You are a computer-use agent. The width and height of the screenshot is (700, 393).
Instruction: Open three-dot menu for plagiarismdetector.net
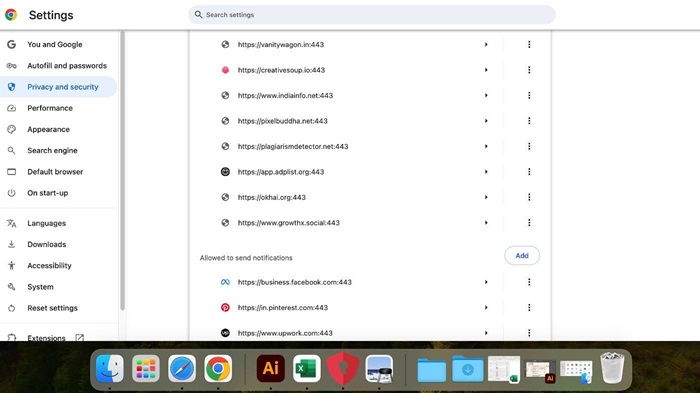point(529,146)
